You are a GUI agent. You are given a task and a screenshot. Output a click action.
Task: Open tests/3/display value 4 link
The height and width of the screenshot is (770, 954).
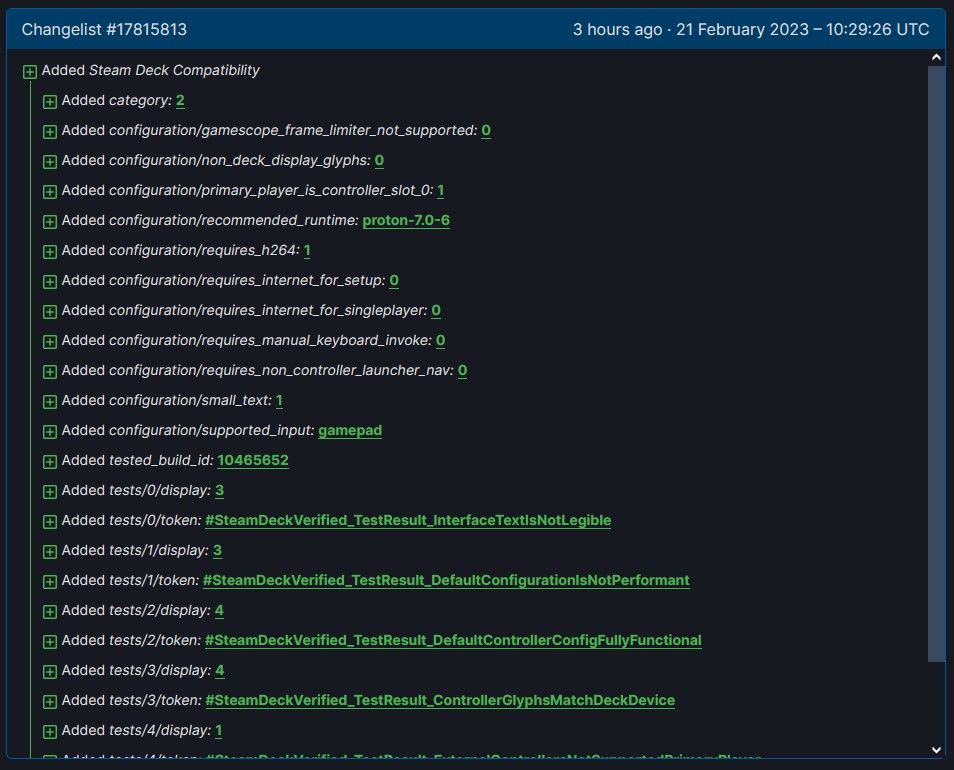coord(220,670)
